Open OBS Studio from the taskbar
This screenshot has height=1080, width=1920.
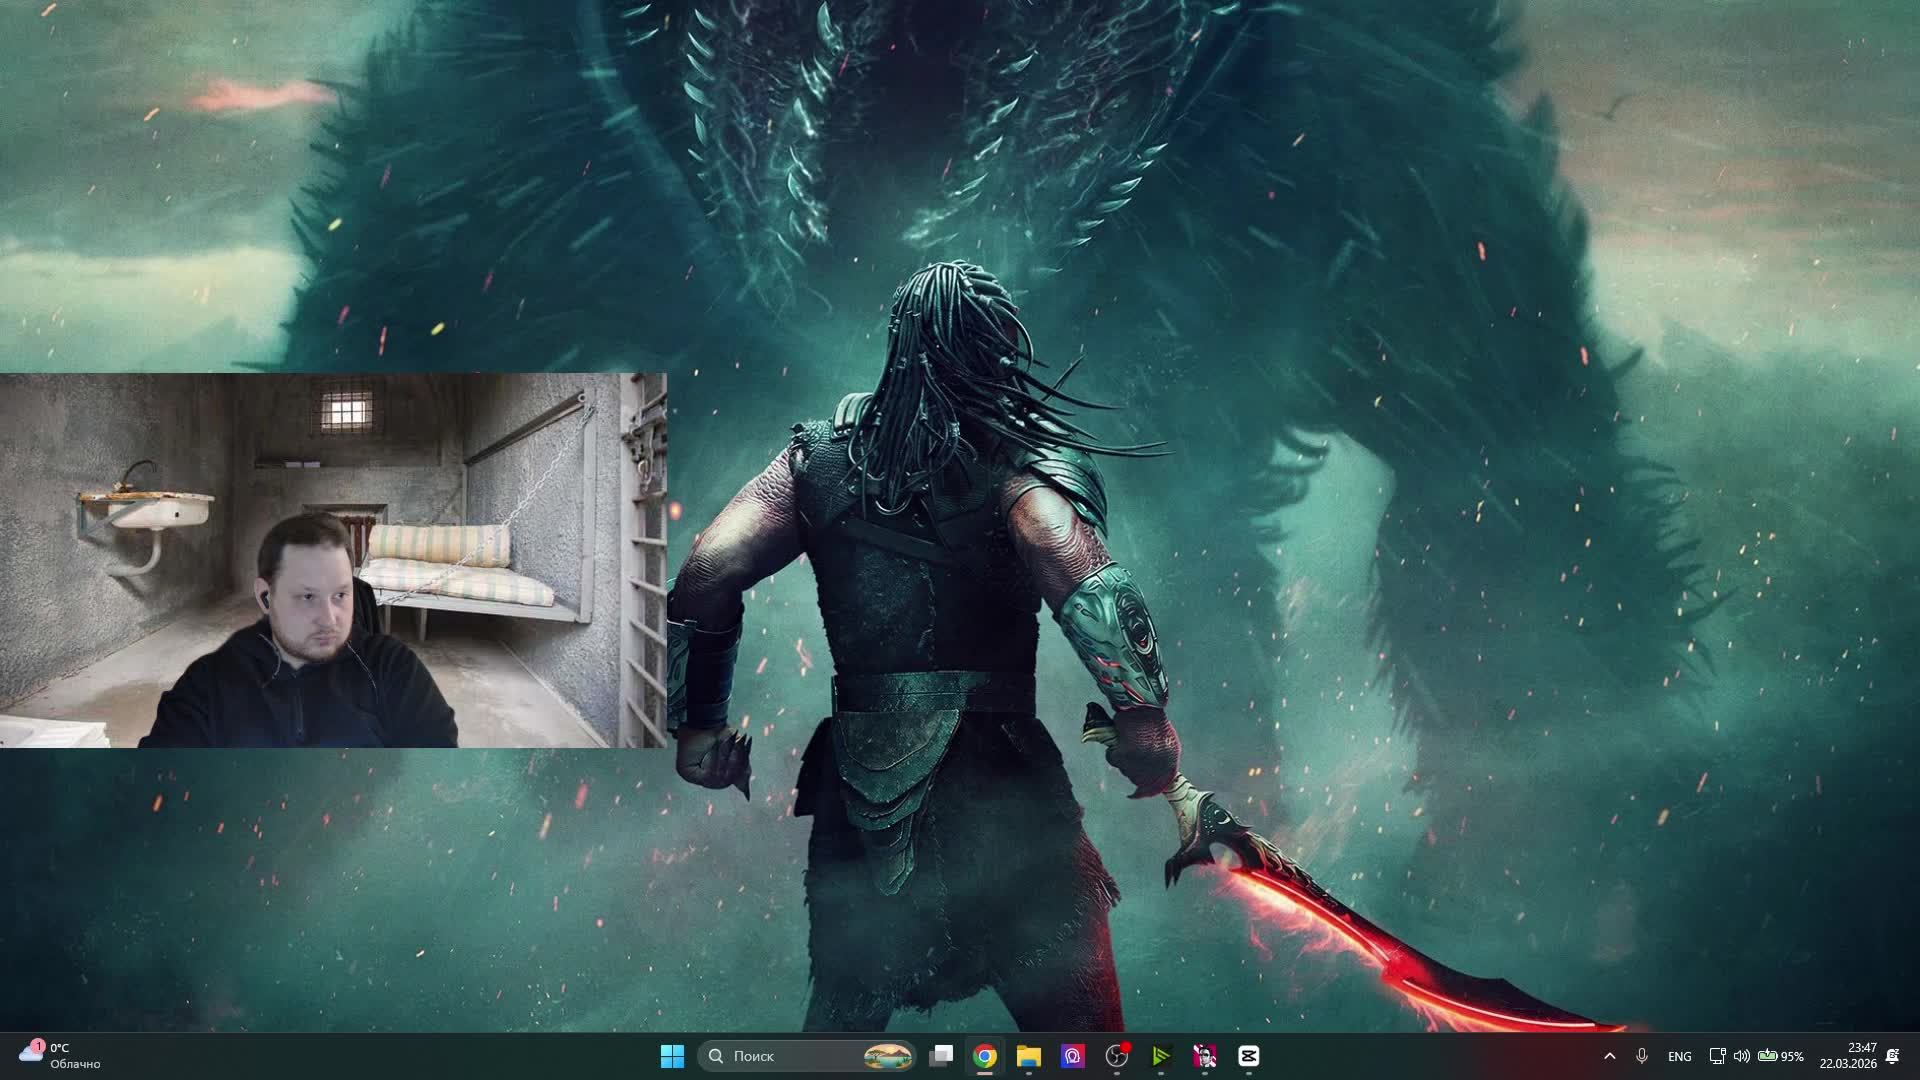tap(1117, 1056)
